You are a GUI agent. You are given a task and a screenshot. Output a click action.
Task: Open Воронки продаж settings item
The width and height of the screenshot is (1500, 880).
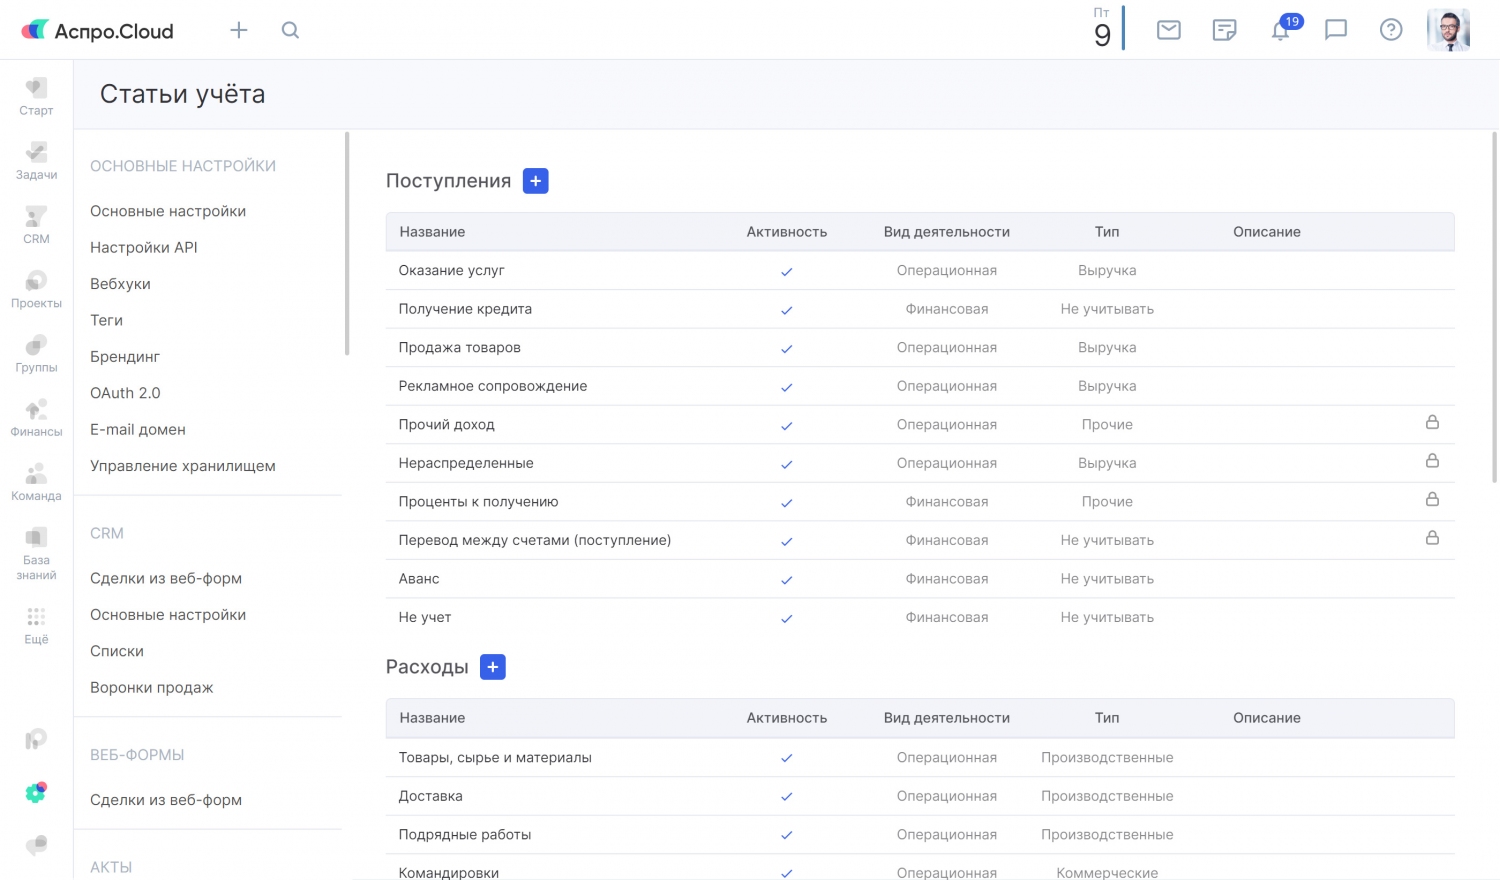[152, 687]
